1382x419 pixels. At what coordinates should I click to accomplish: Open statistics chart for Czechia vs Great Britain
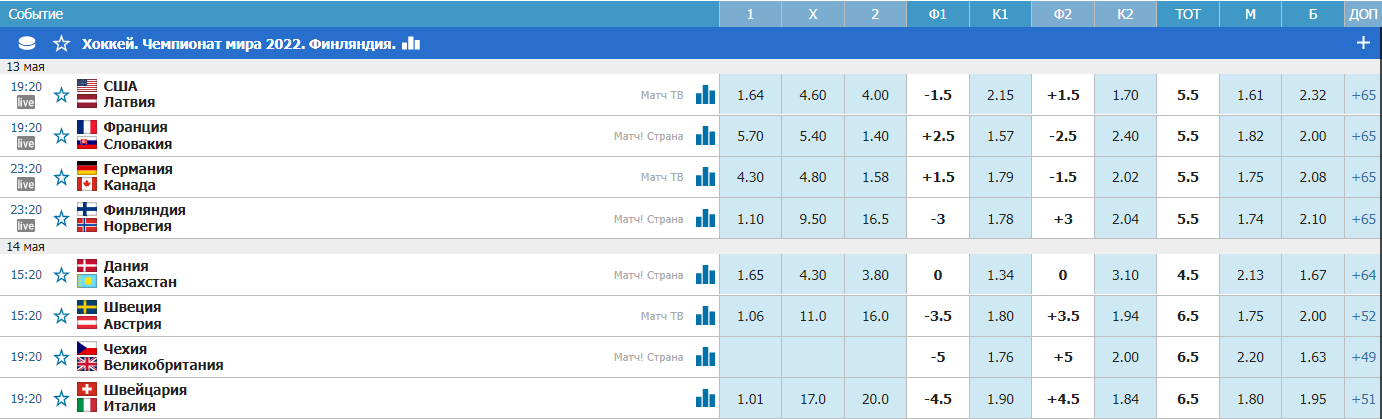pyautogui.click(x=706, y=357)
